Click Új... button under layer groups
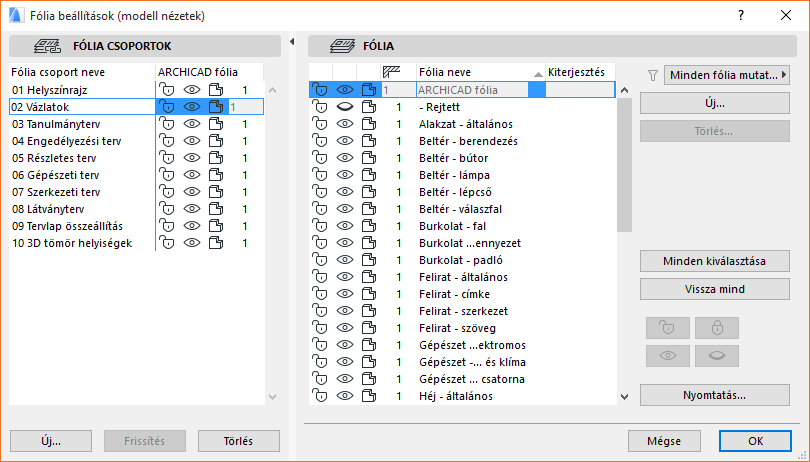Screen dimensions: 810x462 pos(51,441)
